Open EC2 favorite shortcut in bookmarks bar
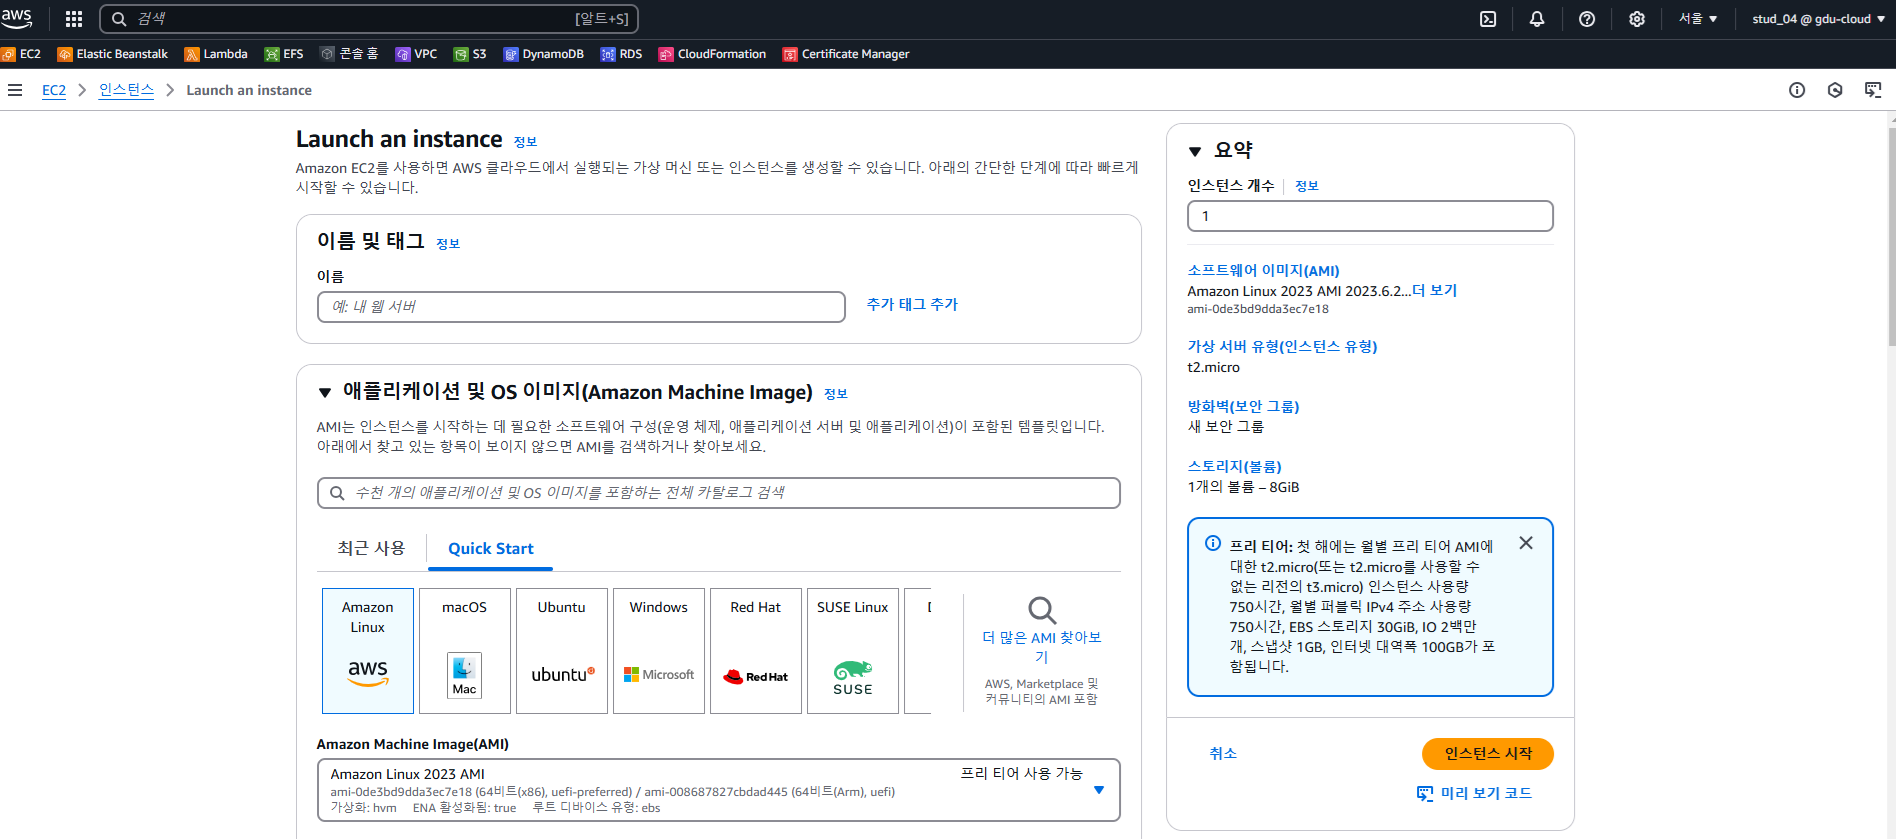Viewport: 1896px width, 839px height. point(21,54)
